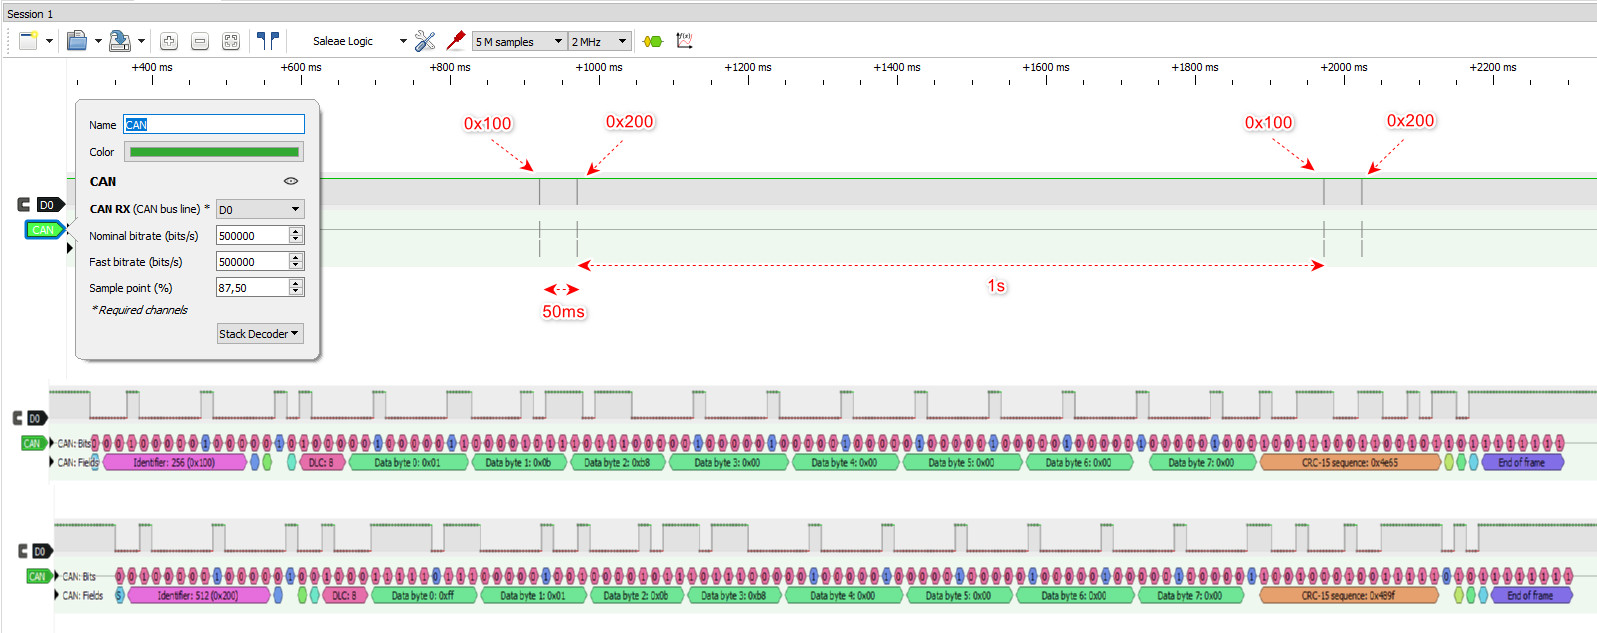Click the Zoom to fit icon
The width and height of the screenshot is (1597, 633).
pos(231,41)
